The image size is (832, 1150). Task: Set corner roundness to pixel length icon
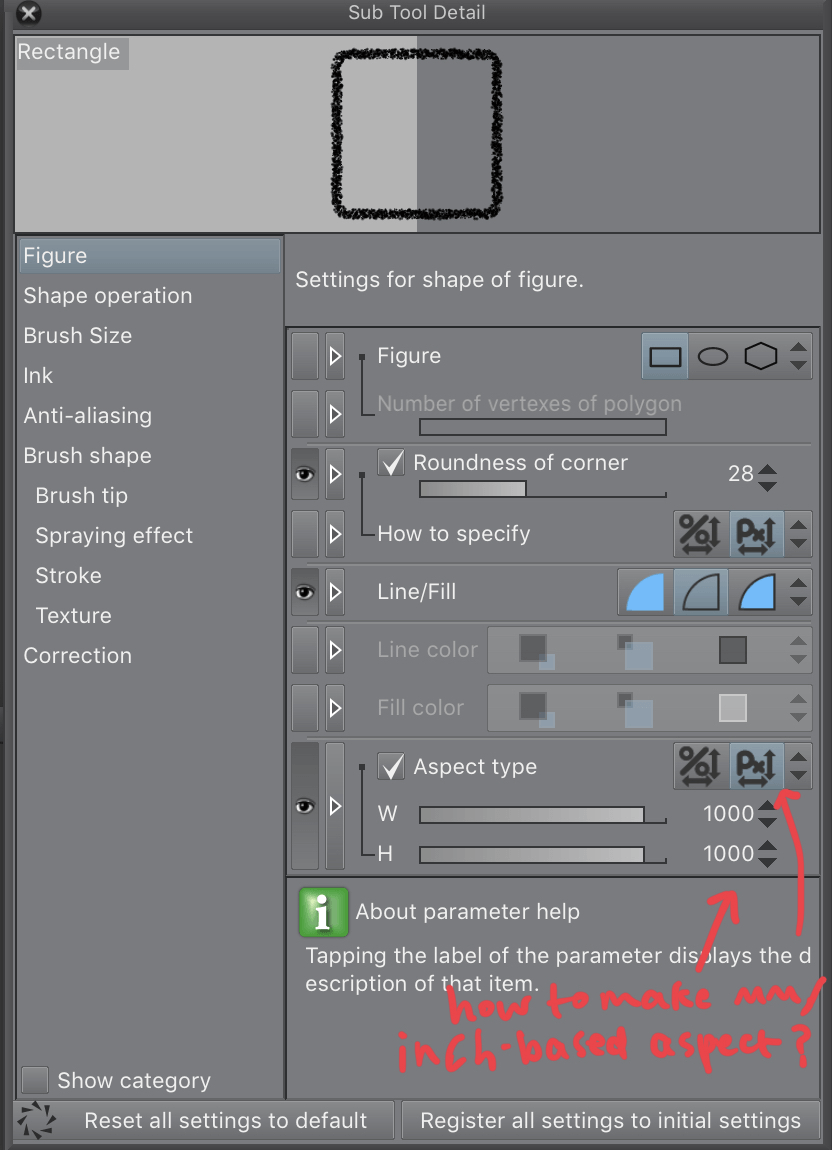755,533
